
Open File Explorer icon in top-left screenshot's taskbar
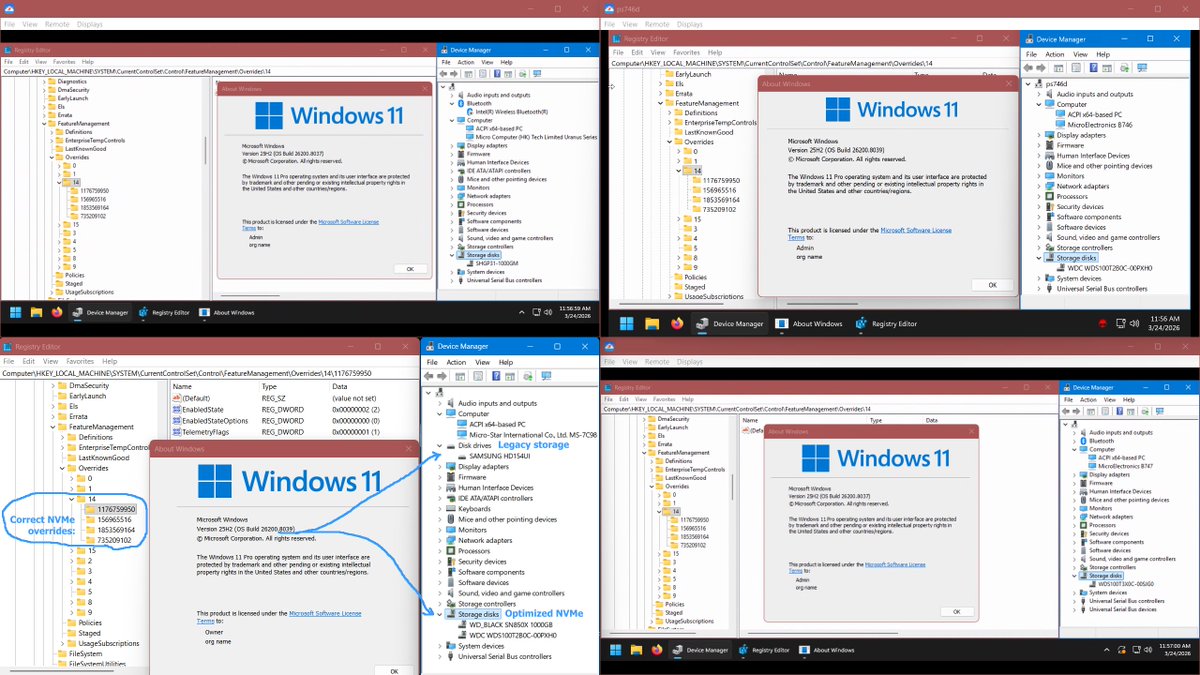tap(37, 312)
